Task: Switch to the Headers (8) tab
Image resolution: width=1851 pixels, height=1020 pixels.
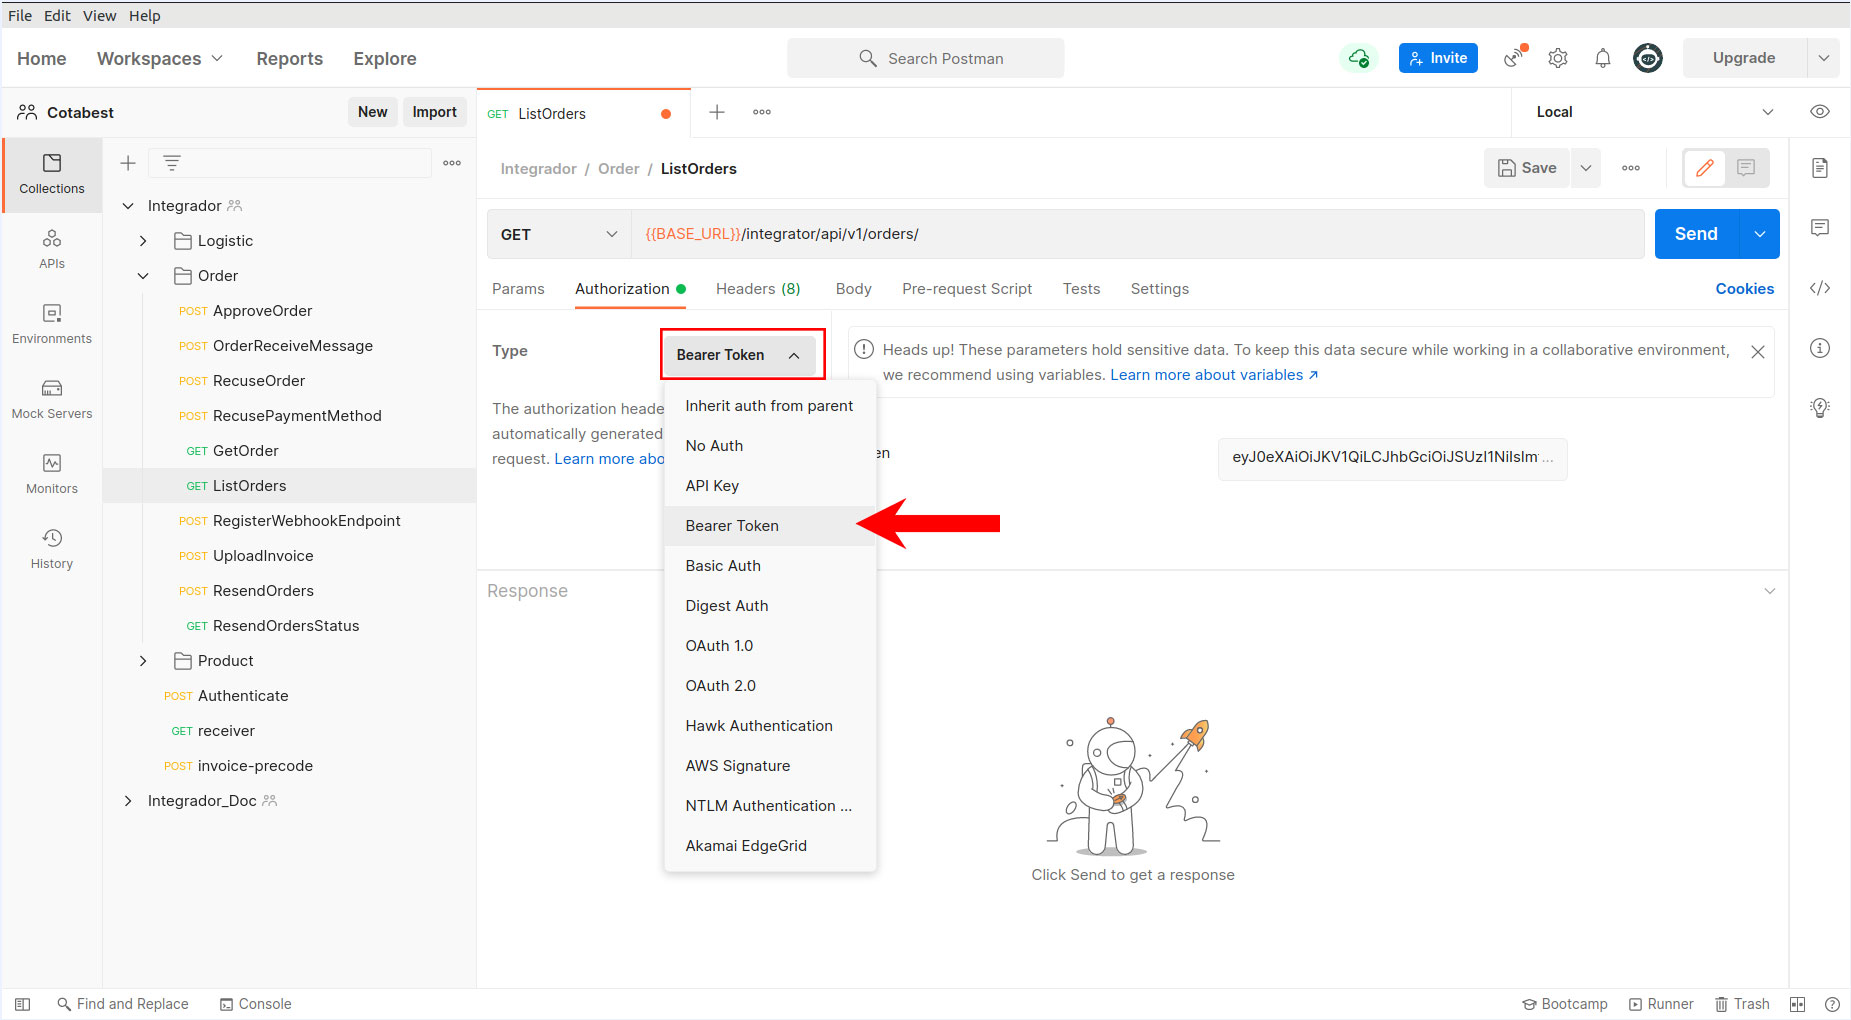Action: [758, 289]
